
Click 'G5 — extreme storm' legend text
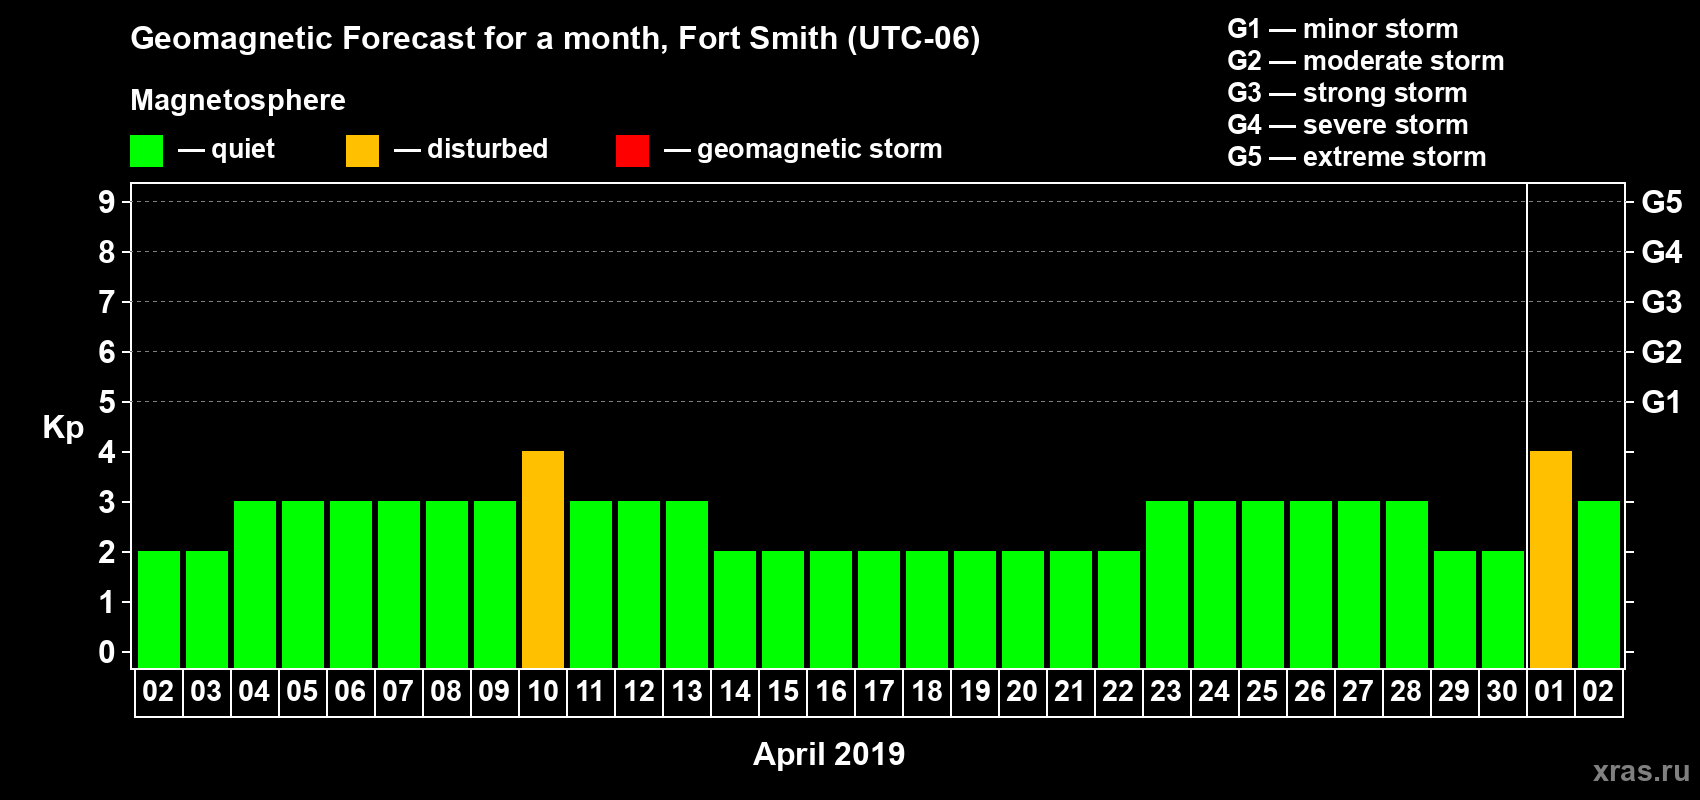1357,157
